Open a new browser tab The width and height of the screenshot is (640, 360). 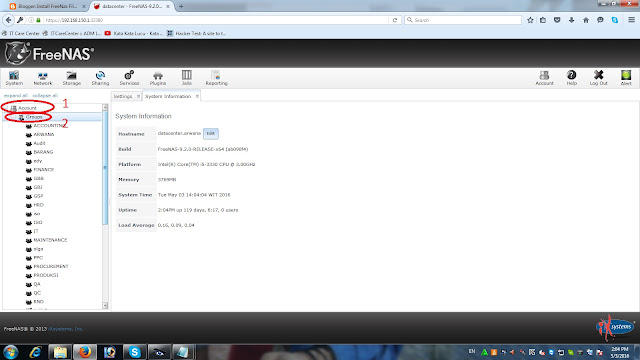(x=181, y=6)
